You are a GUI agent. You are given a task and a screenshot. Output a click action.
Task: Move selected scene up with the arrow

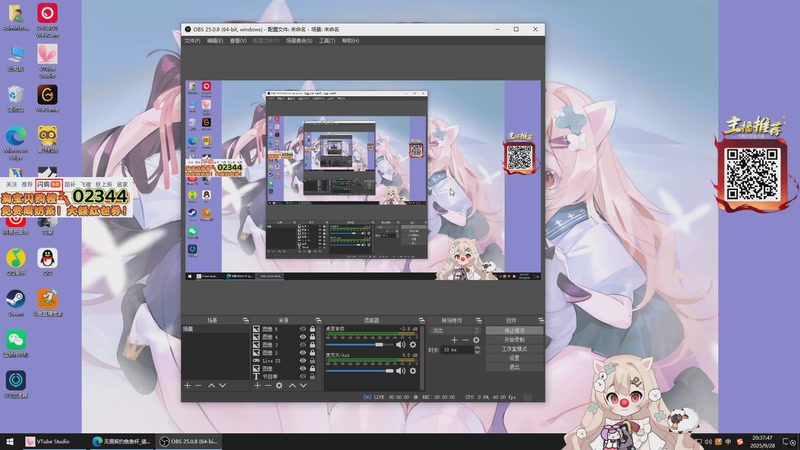click(x=211, y=386)
